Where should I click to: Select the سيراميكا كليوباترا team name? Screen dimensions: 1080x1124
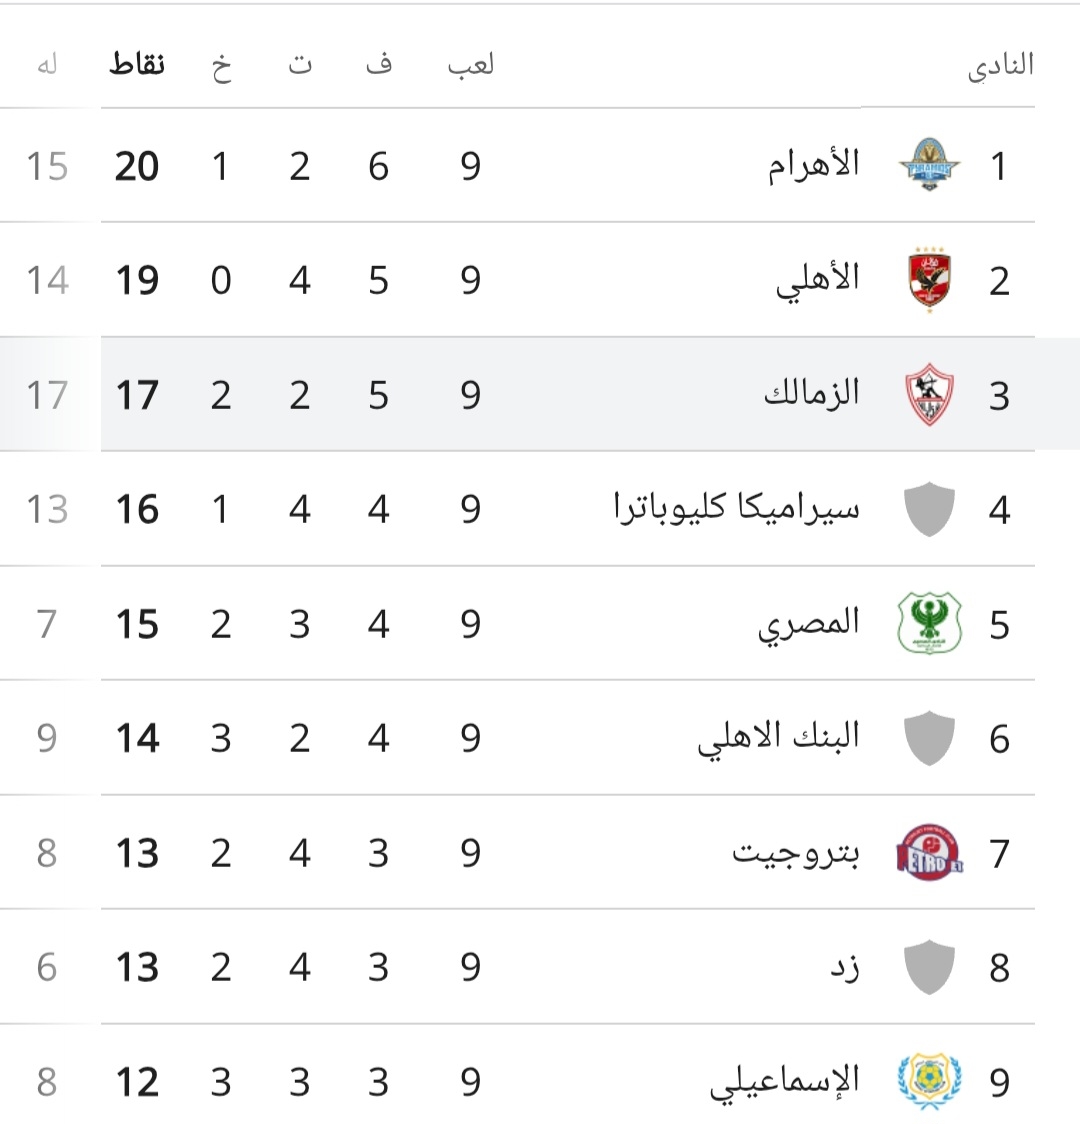[736, 508]
